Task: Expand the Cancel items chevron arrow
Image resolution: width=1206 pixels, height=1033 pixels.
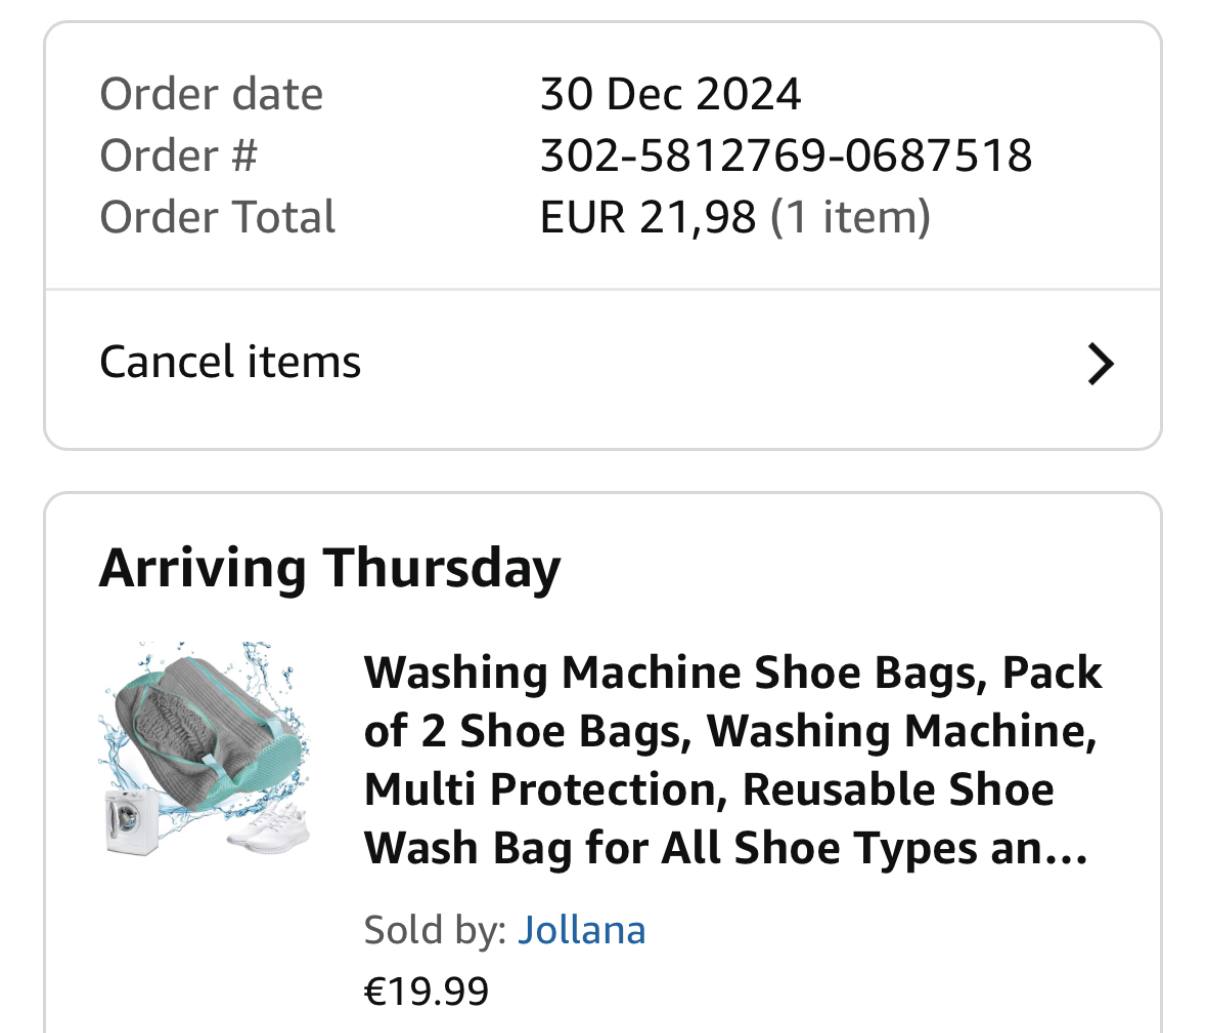Action: pos(1099,364)
